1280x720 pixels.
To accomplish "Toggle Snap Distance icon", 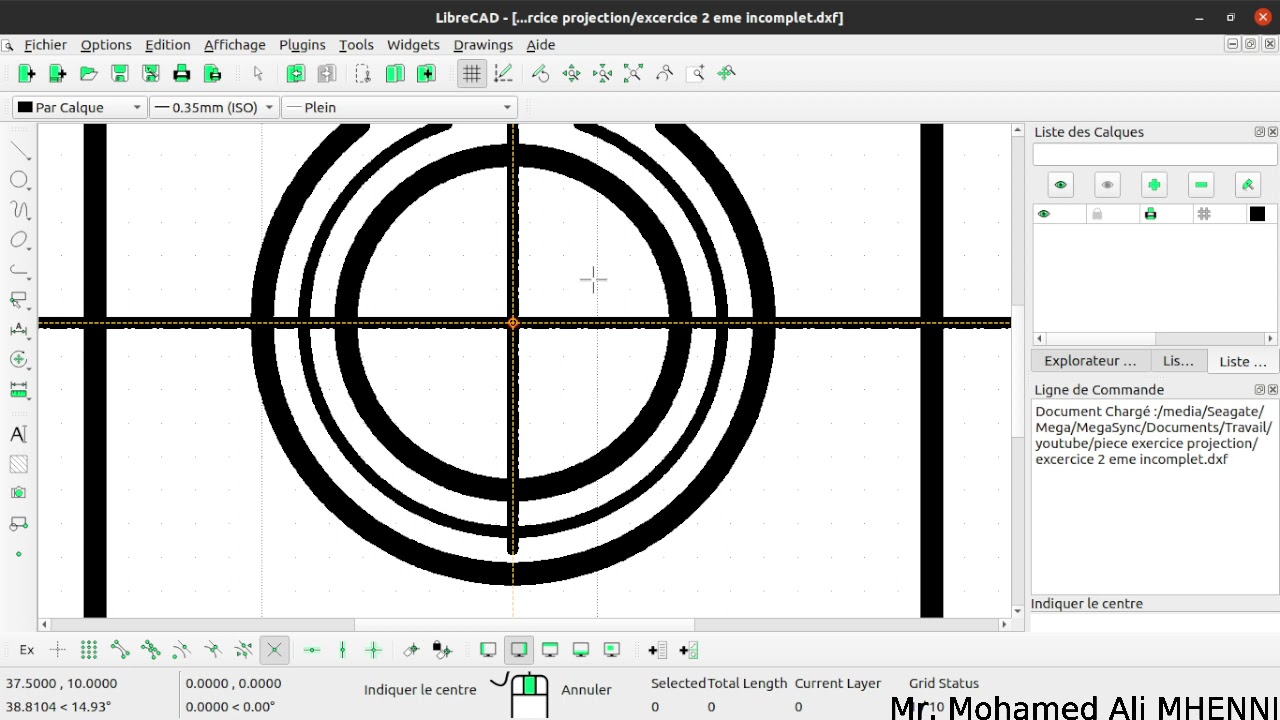I will [x=244, y=650].
